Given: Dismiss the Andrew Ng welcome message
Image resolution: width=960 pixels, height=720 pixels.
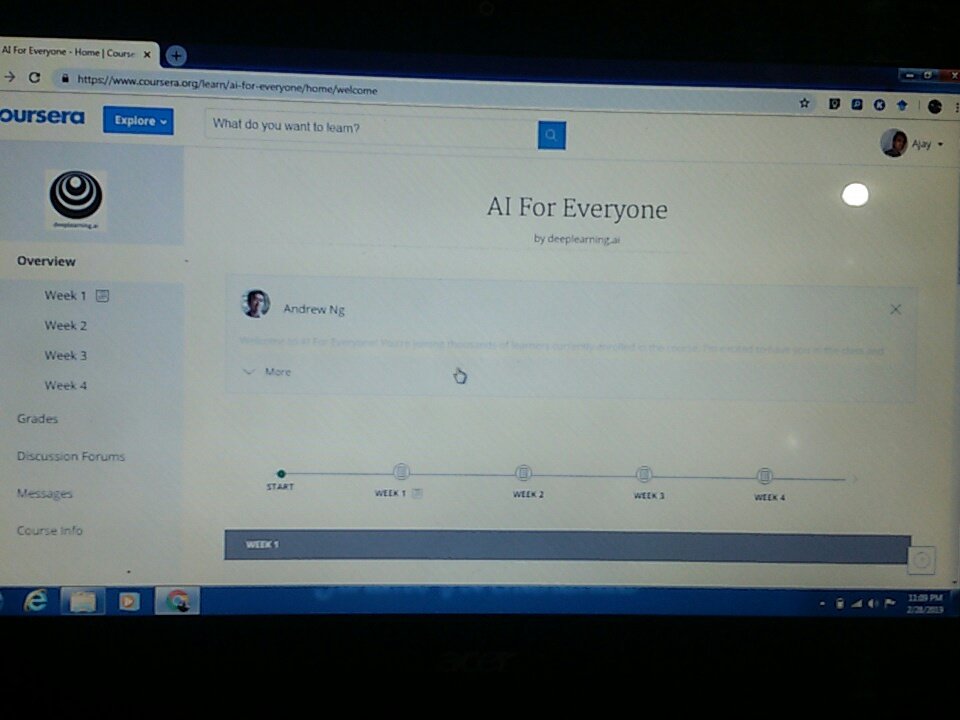Looking at the screenshot, I should [895, 309].
